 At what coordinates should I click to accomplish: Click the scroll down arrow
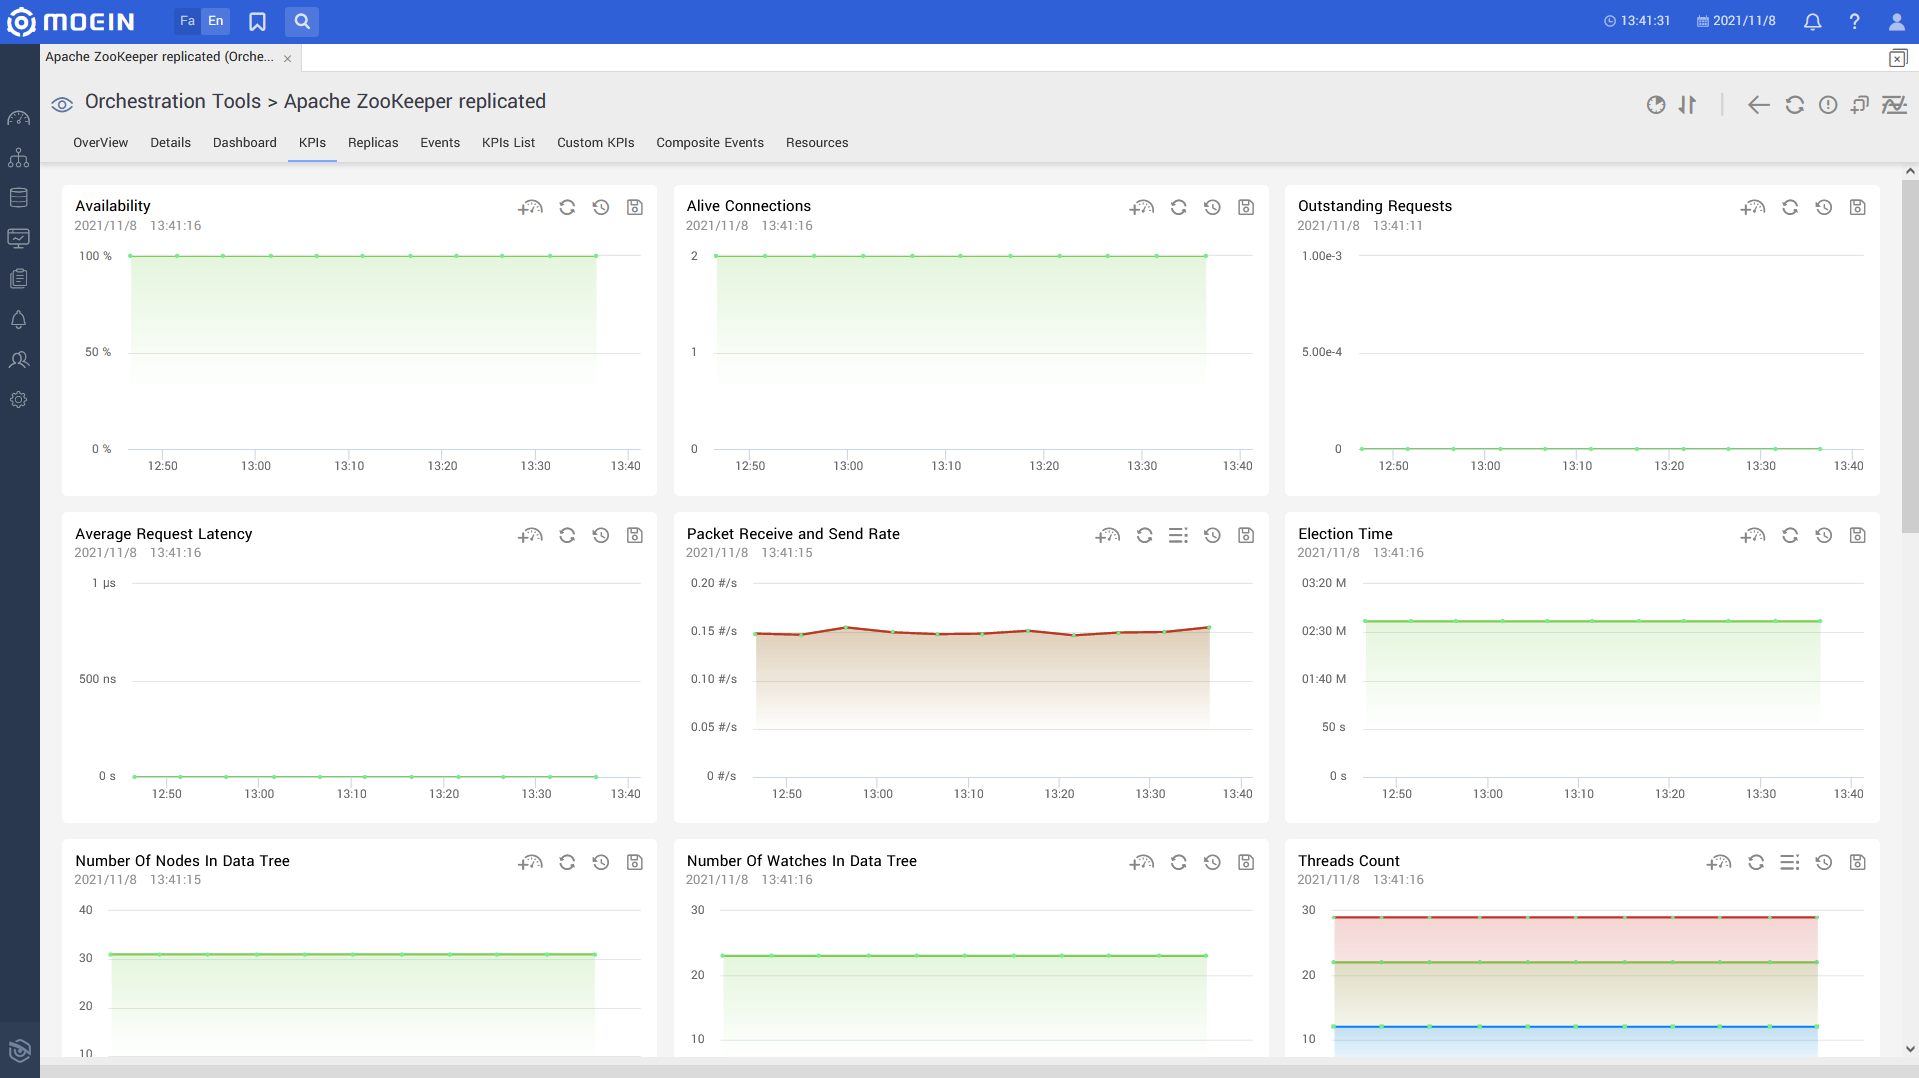[x=1910, y=1049]
